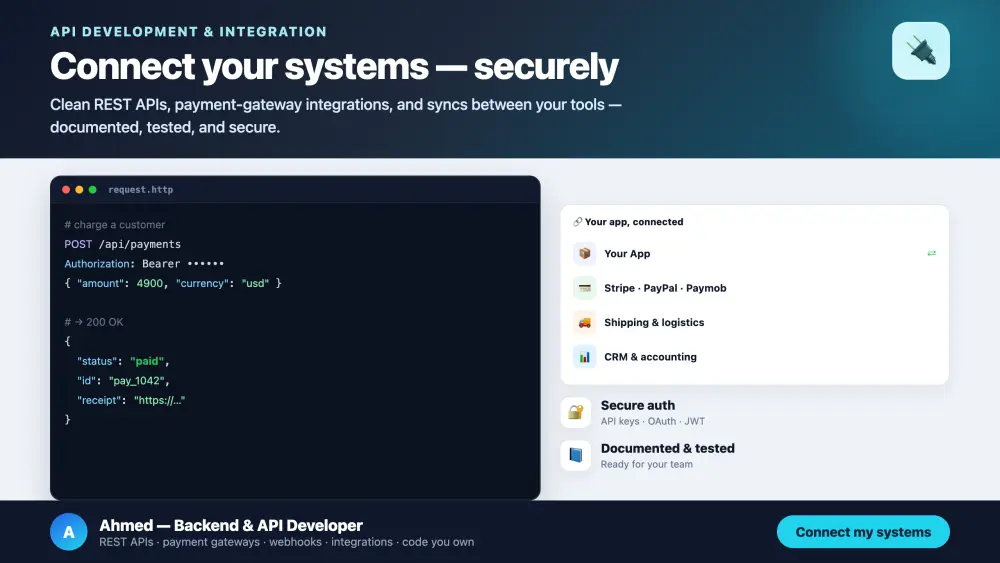Click the green sync arrows beside Your App
1000x563 pixels.
(931, 254)
